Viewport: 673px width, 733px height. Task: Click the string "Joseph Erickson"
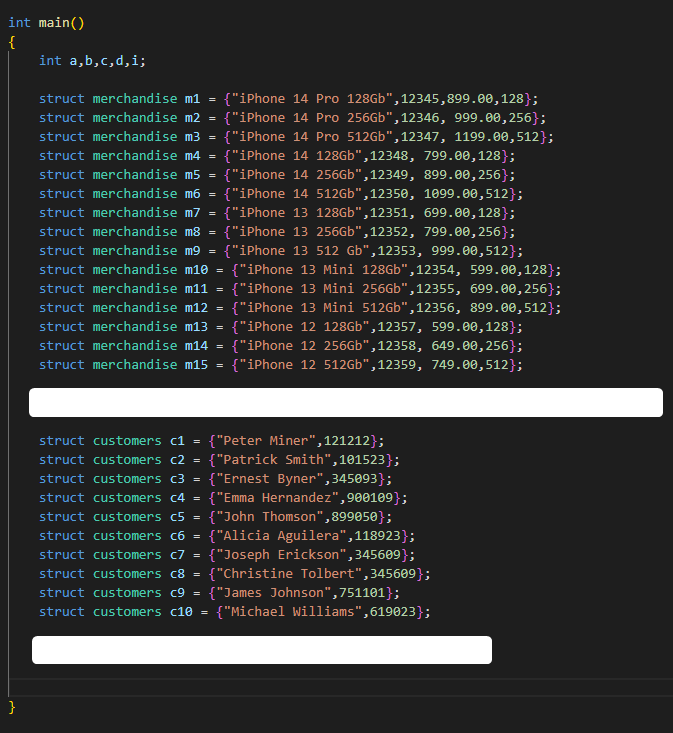coord(281,555)
